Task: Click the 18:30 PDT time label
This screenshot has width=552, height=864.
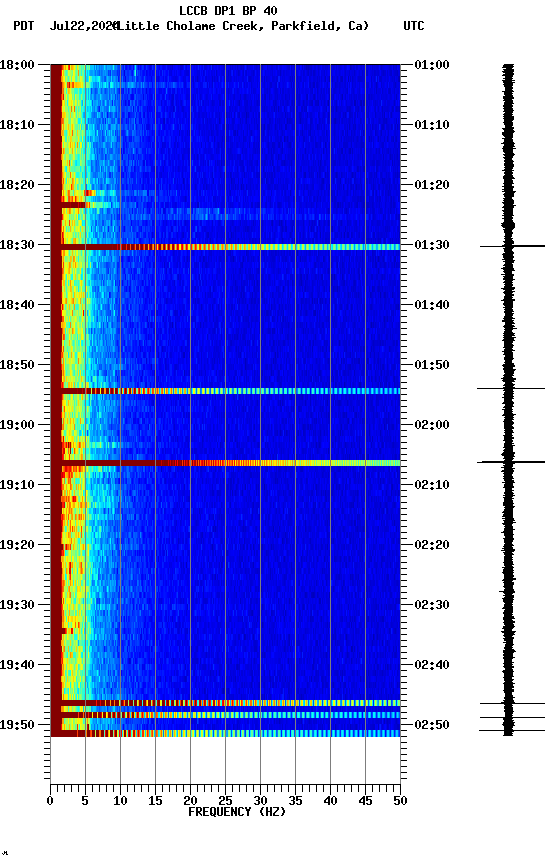Action: pyautogui.click(x=17, y=245)
